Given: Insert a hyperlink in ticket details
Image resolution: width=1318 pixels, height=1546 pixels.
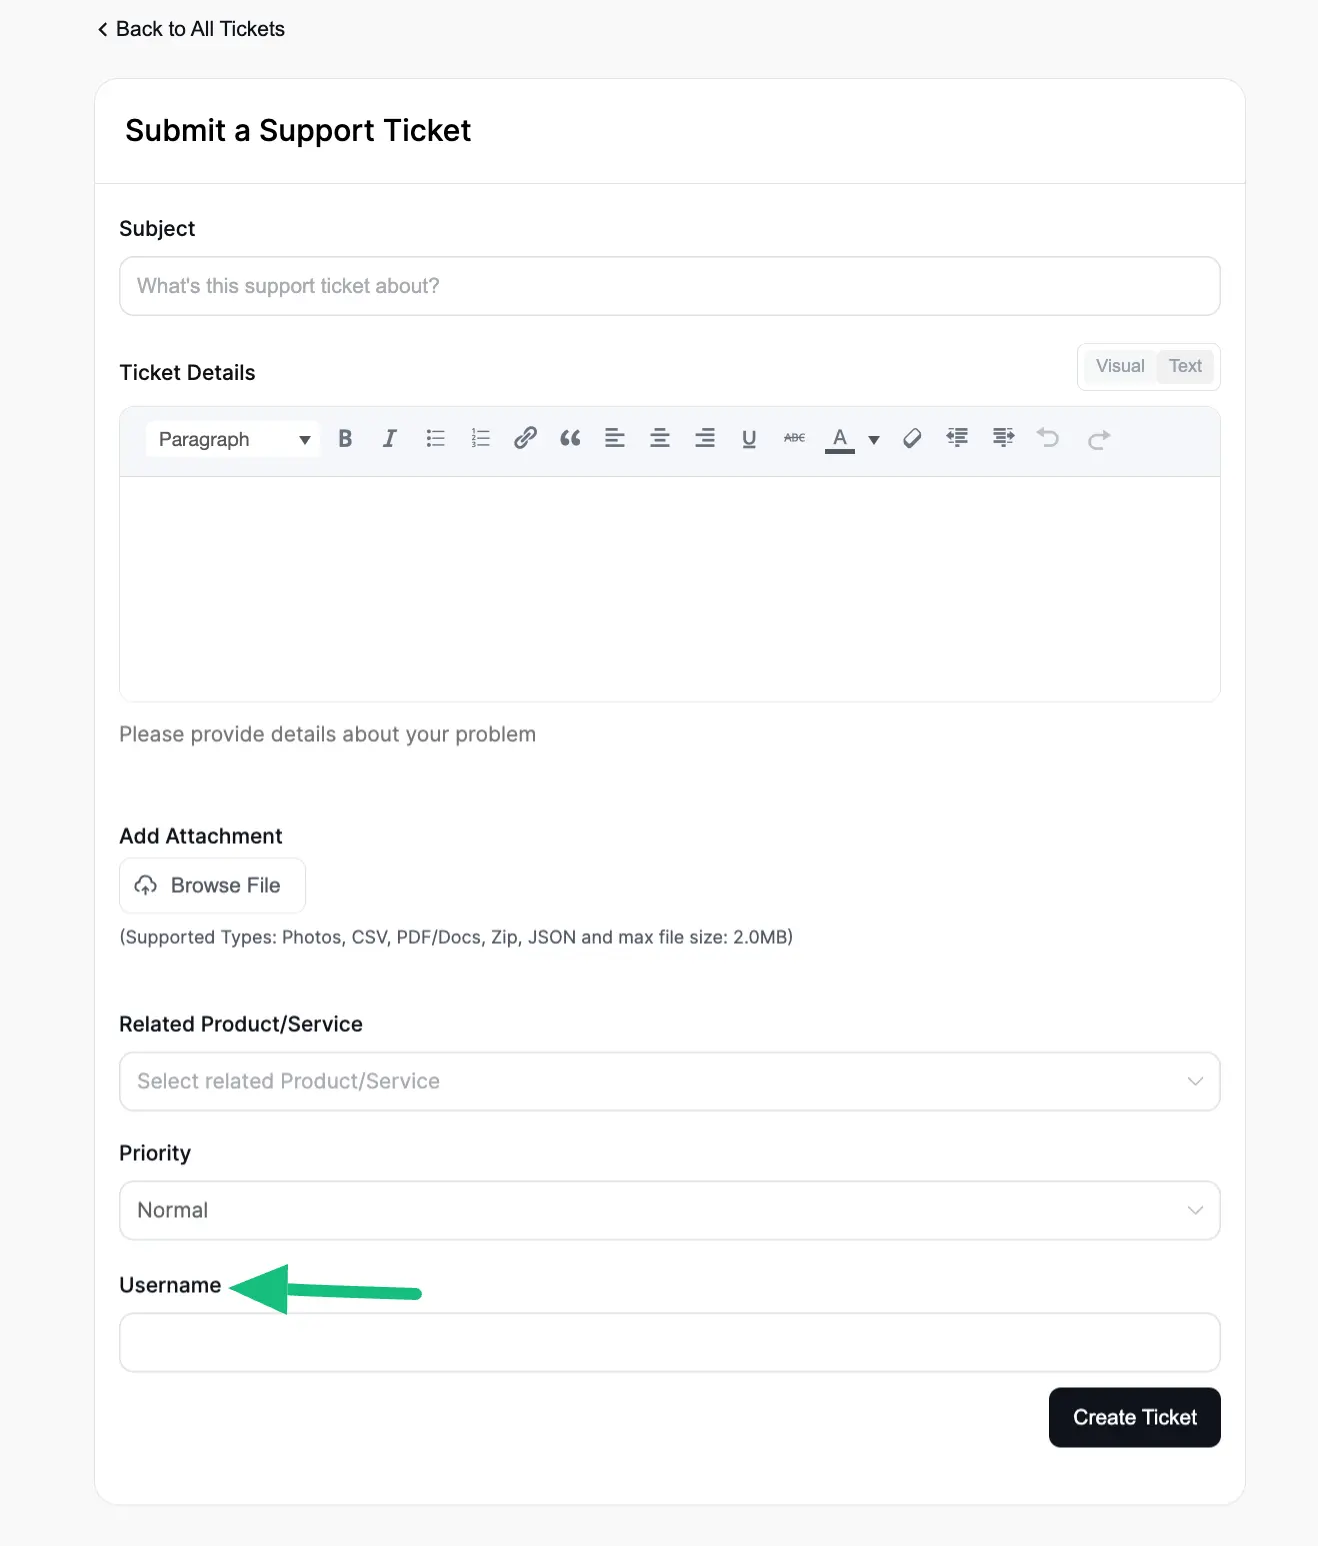Looking at the screenshot, I should point(525,438).
